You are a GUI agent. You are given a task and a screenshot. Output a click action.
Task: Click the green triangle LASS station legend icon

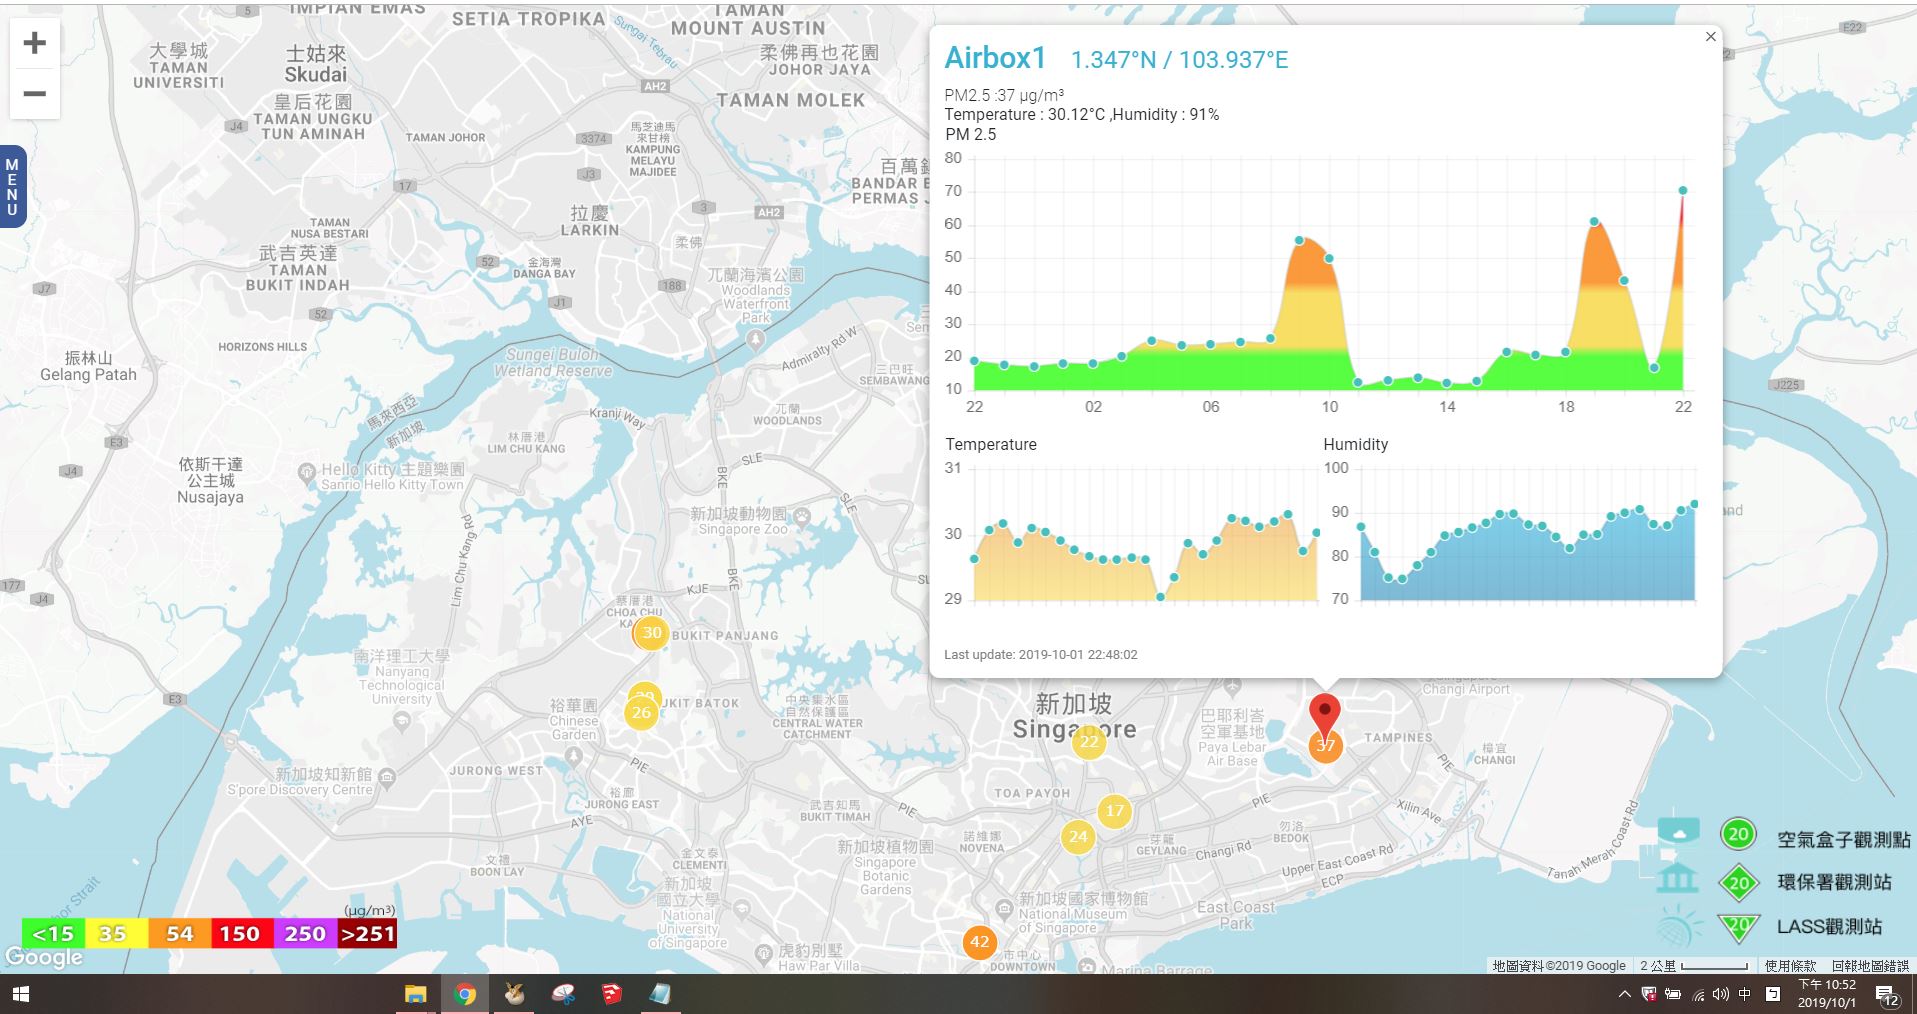(x=1739, y=927)
